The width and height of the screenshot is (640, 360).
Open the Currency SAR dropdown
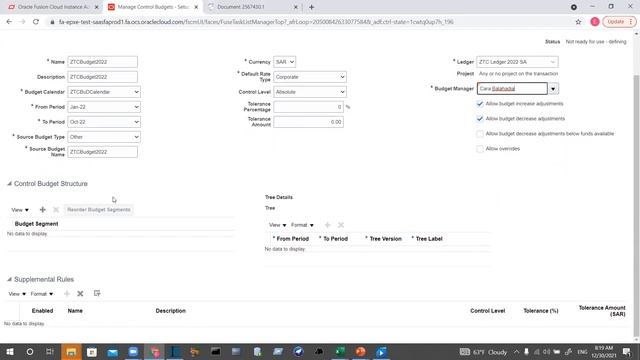point(284,62)
